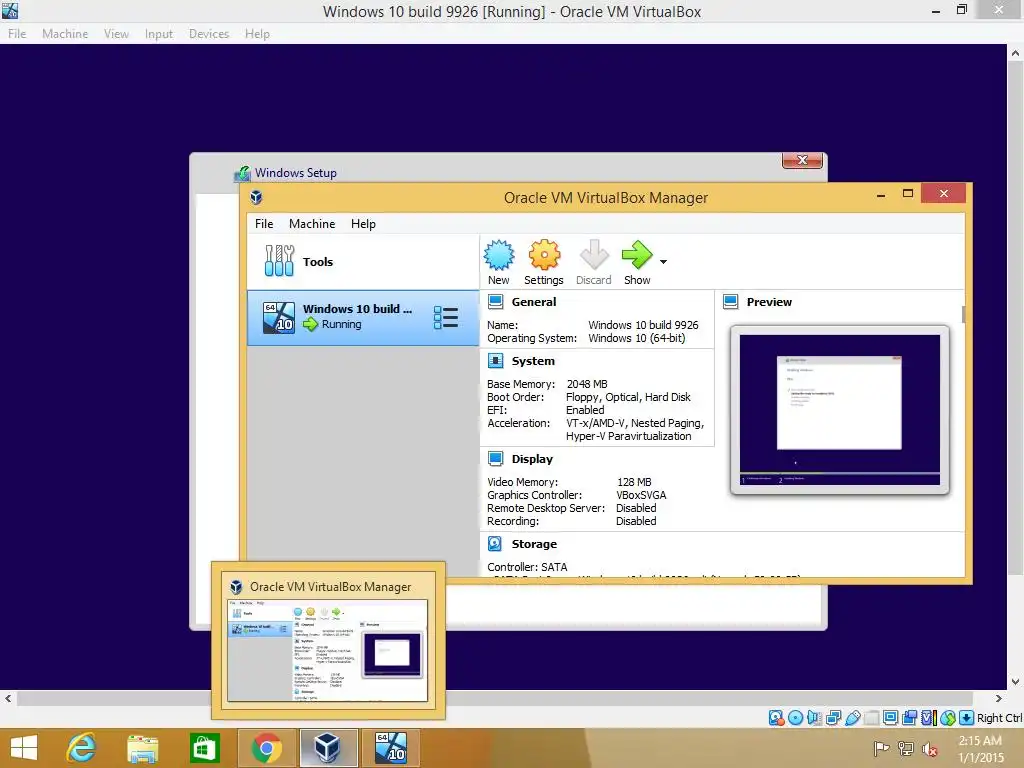Viewport: 1024px width, 768px height.
Task: Open the outer VM window Machine menu
Action: [x=65, y=33]
